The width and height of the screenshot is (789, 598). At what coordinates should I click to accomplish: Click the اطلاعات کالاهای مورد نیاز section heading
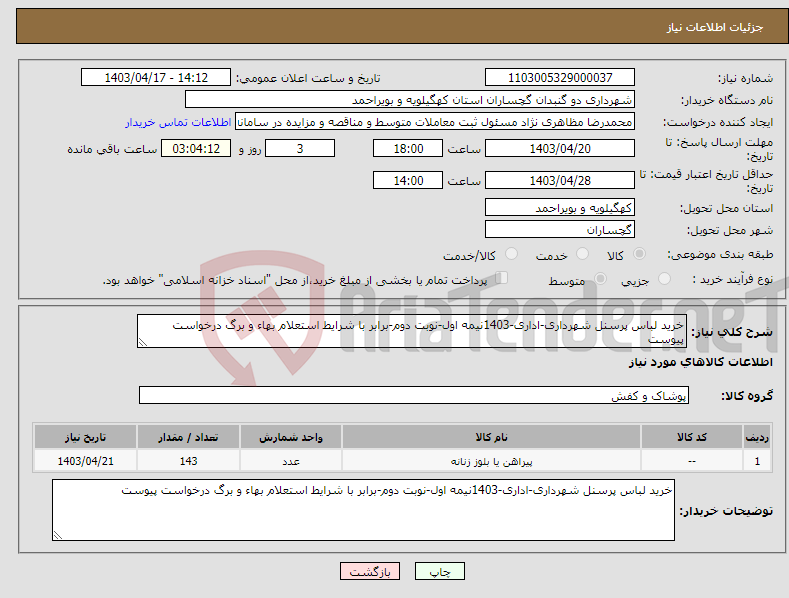pyautogui.click(x=700, y=362)
